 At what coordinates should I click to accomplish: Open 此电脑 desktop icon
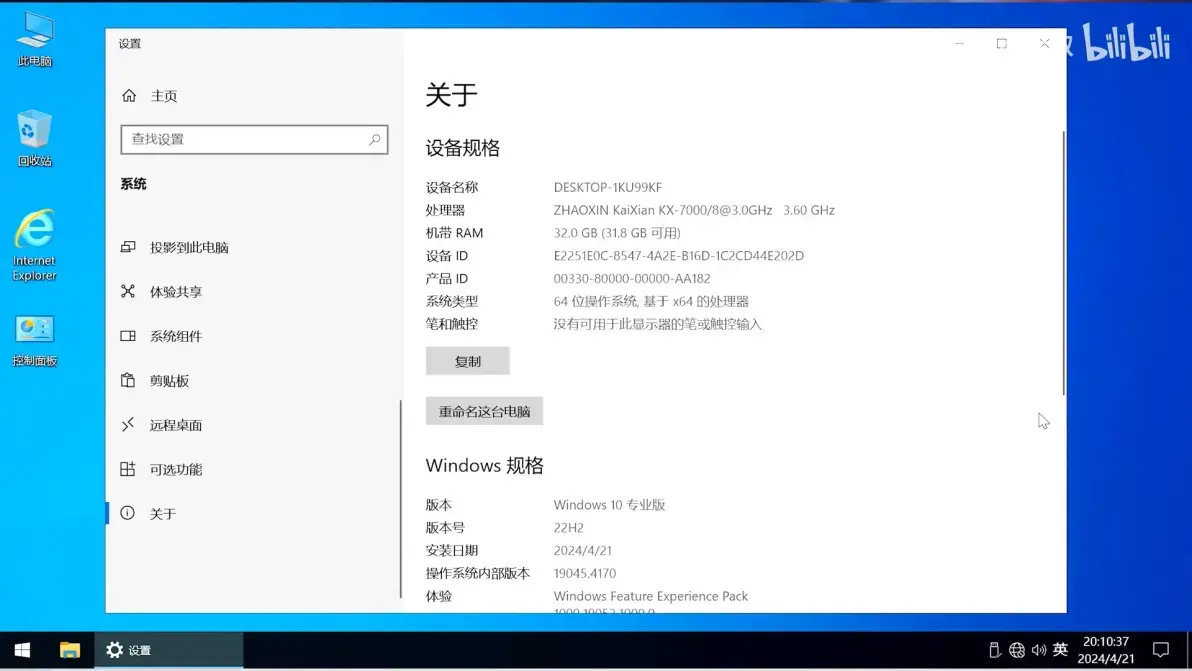[34, 40]
